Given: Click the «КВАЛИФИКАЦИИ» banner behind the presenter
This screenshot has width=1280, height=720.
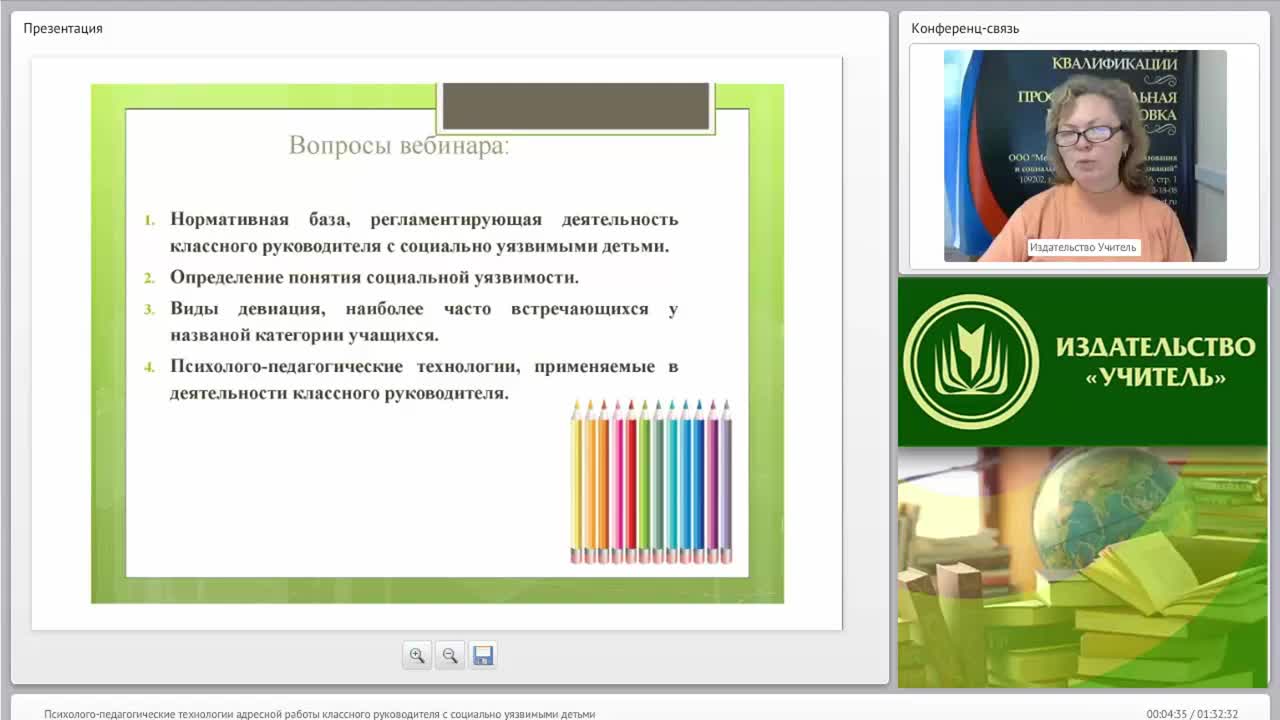Looking at the screenshot, I should (x=1115, y=64).
